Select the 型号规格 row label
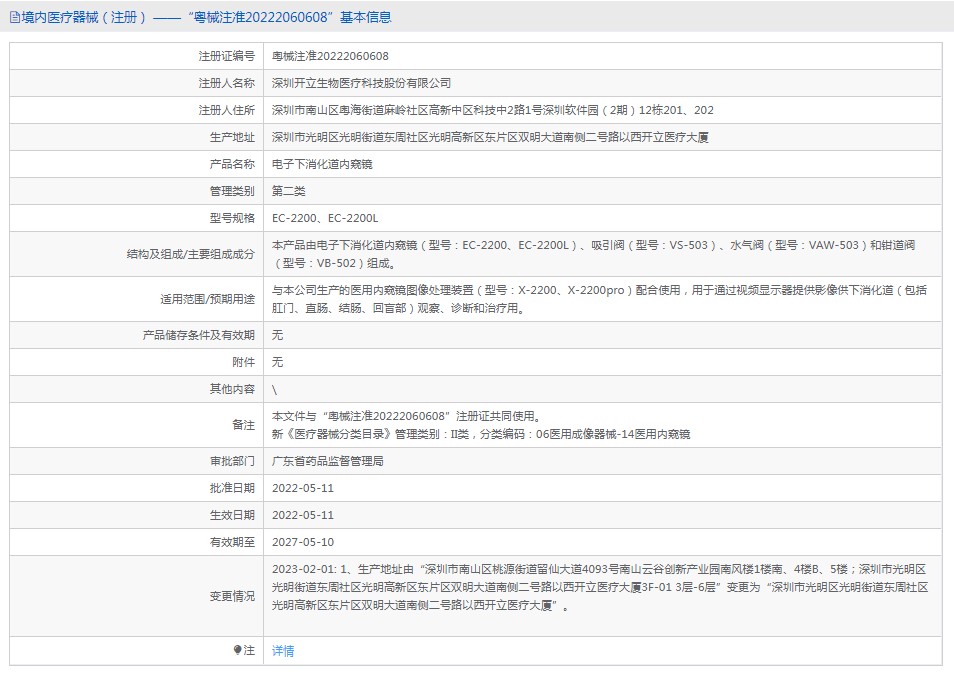 pyautogui.click(x=232, y=218)
